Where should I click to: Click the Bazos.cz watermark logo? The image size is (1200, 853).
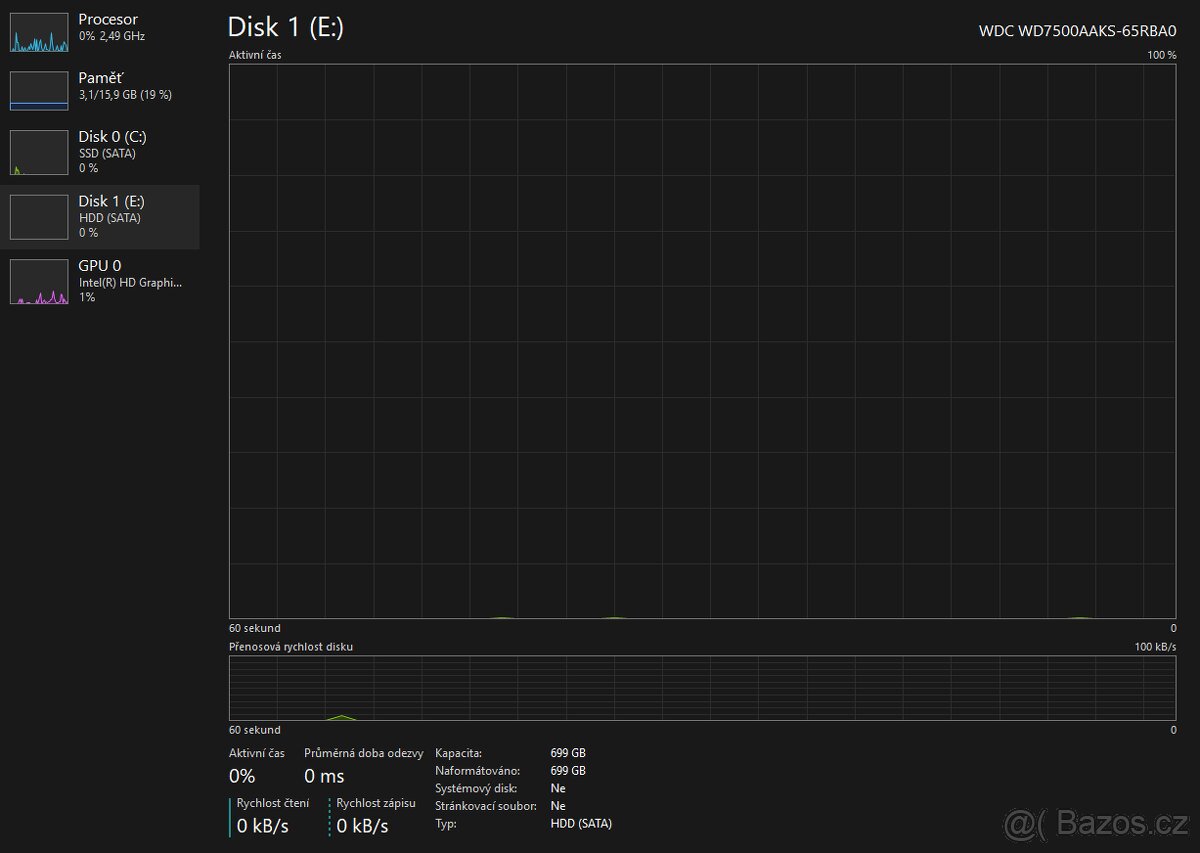click(1096, 822)
